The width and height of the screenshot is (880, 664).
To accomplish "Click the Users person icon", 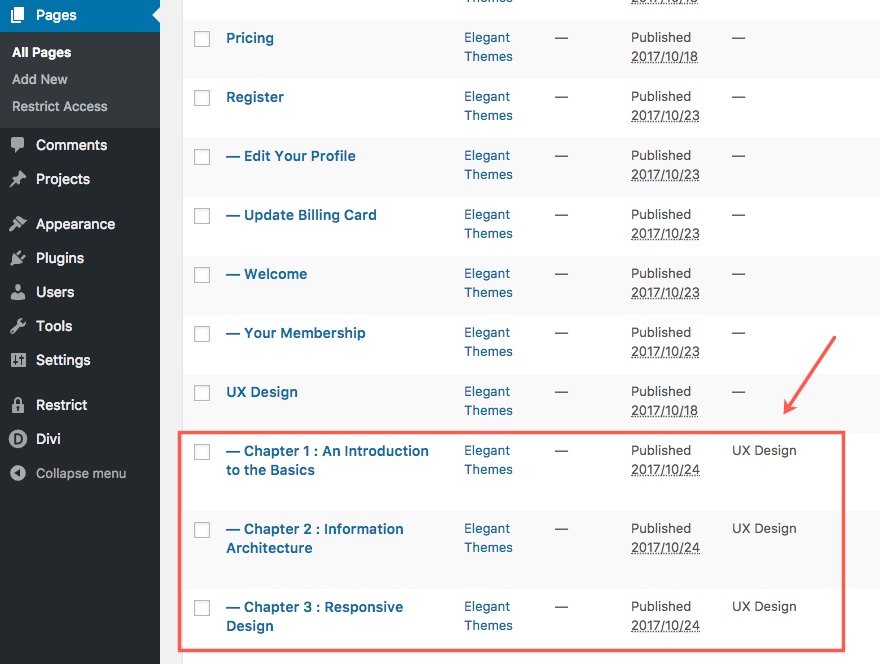I will click(x=17, y=292).
